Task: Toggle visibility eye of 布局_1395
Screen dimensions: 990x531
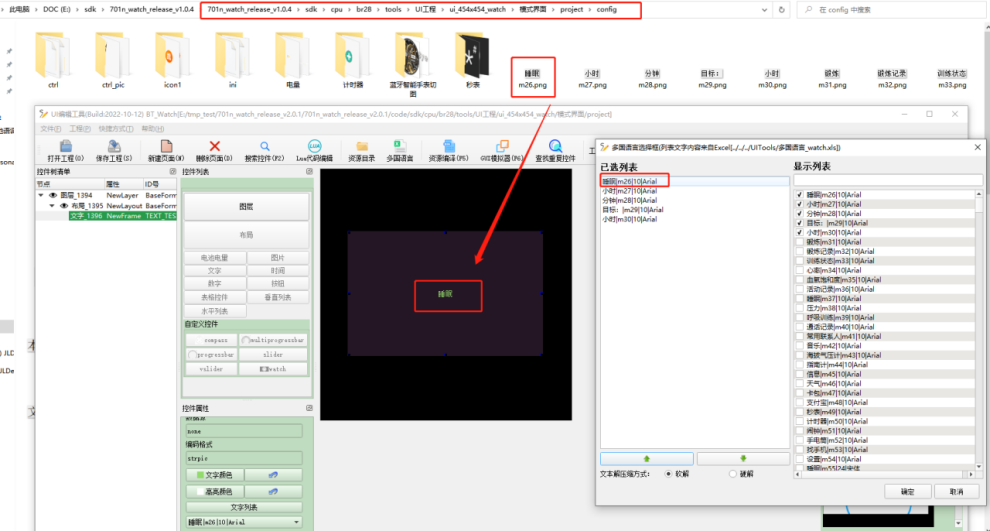Action: tap(64, 206)
